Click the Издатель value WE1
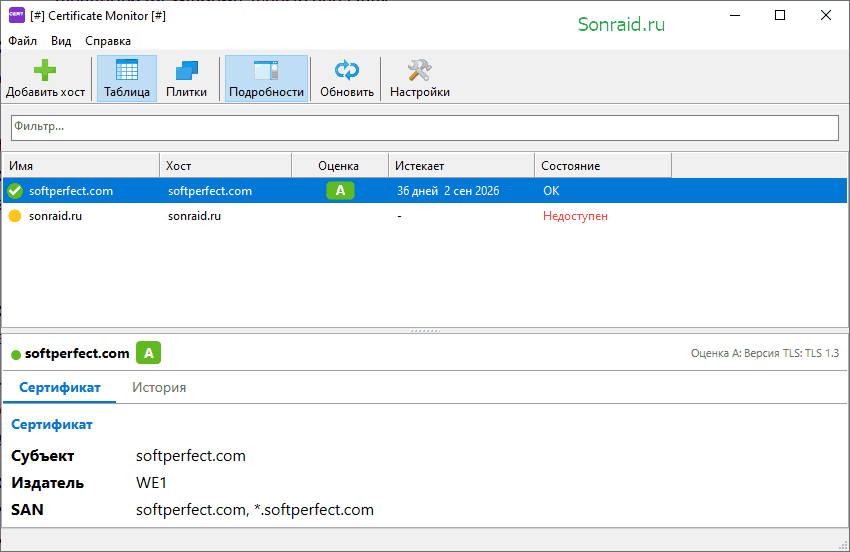 (x=151, y=483)
